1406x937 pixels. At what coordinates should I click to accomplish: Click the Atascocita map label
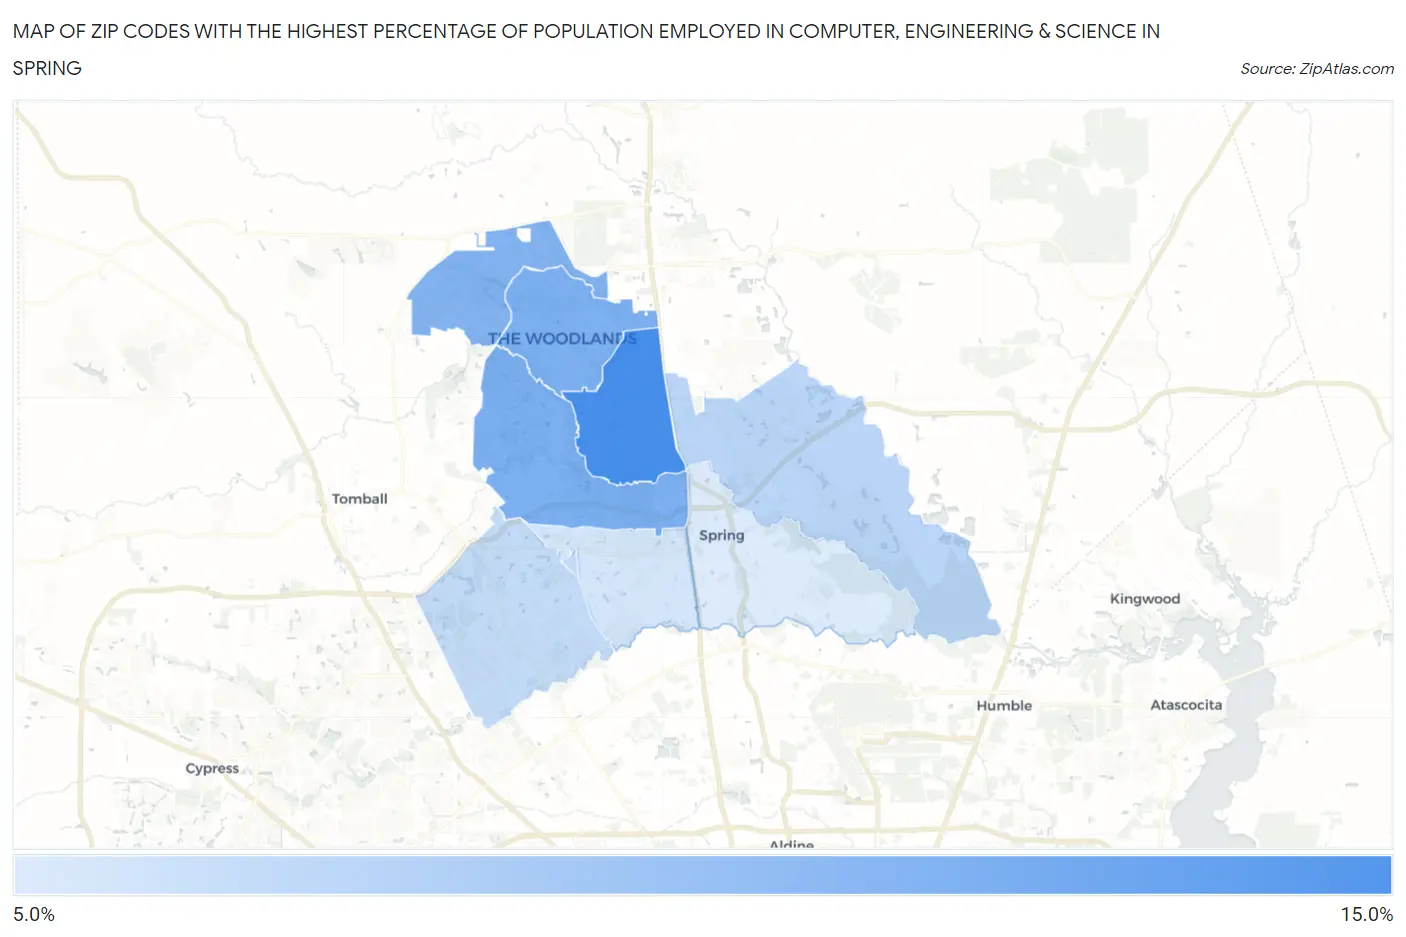pos(1186,705)
